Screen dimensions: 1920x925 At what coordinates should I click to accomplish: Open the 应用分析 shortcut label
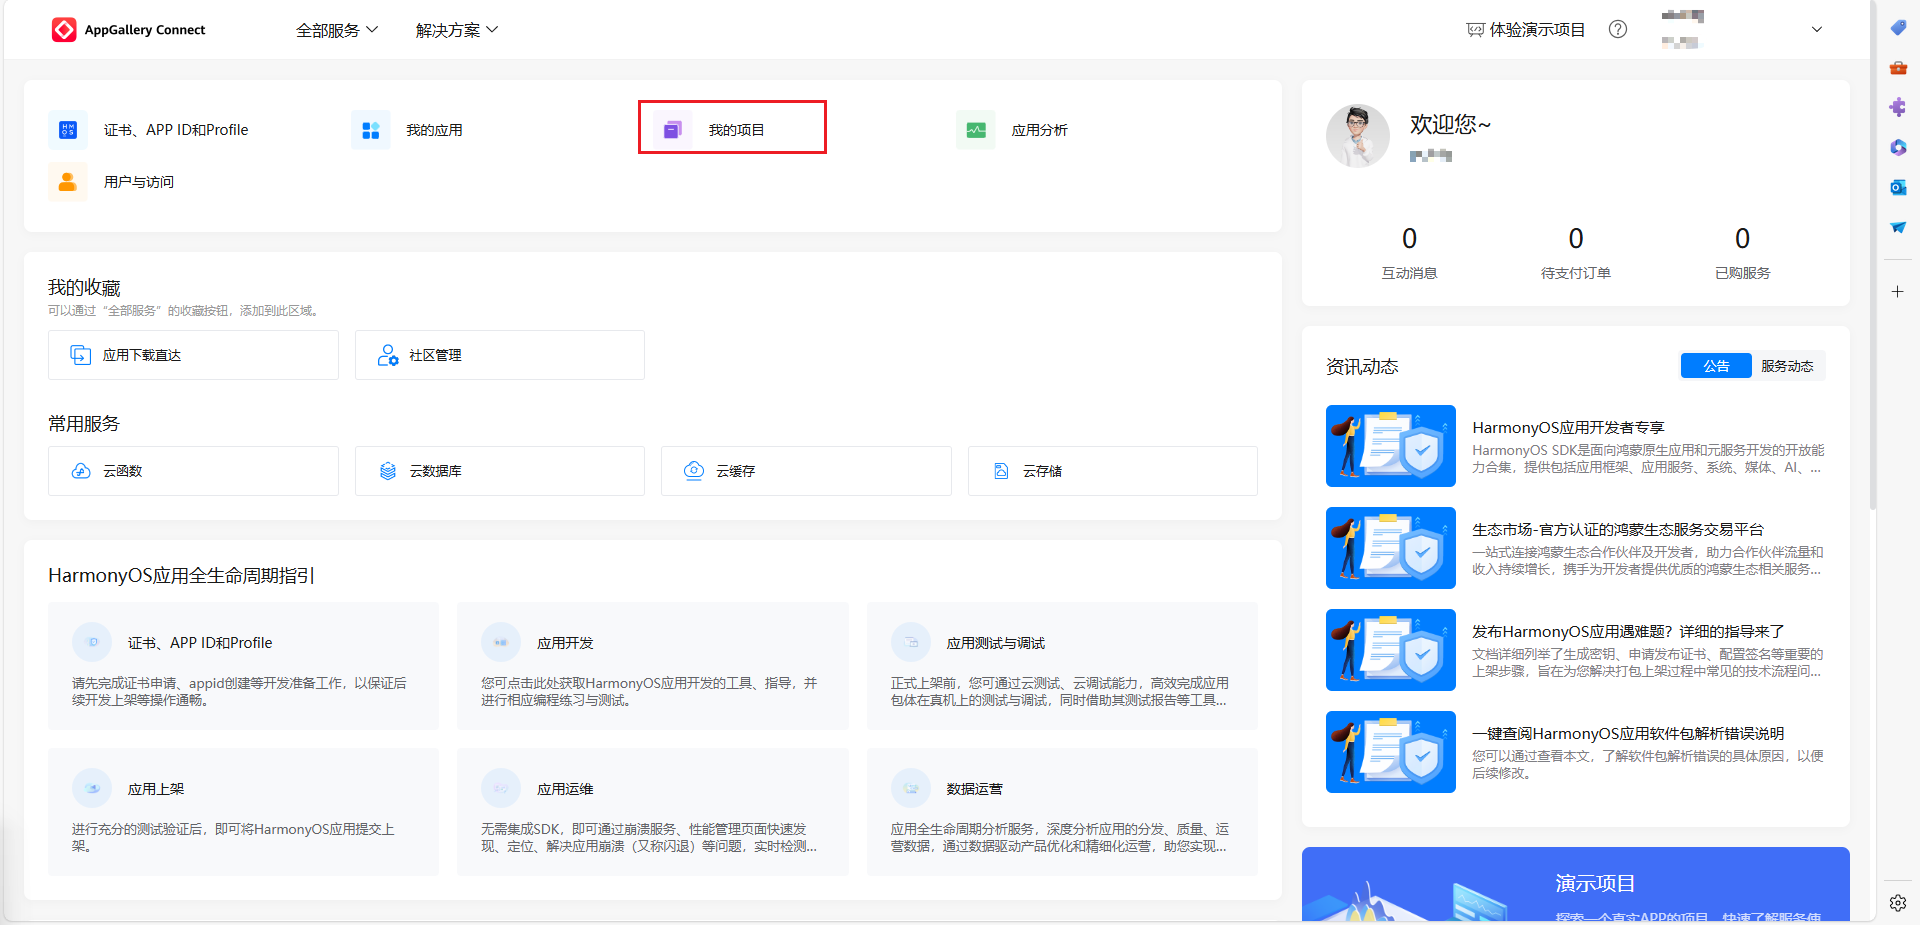(x=1040, y=130)
